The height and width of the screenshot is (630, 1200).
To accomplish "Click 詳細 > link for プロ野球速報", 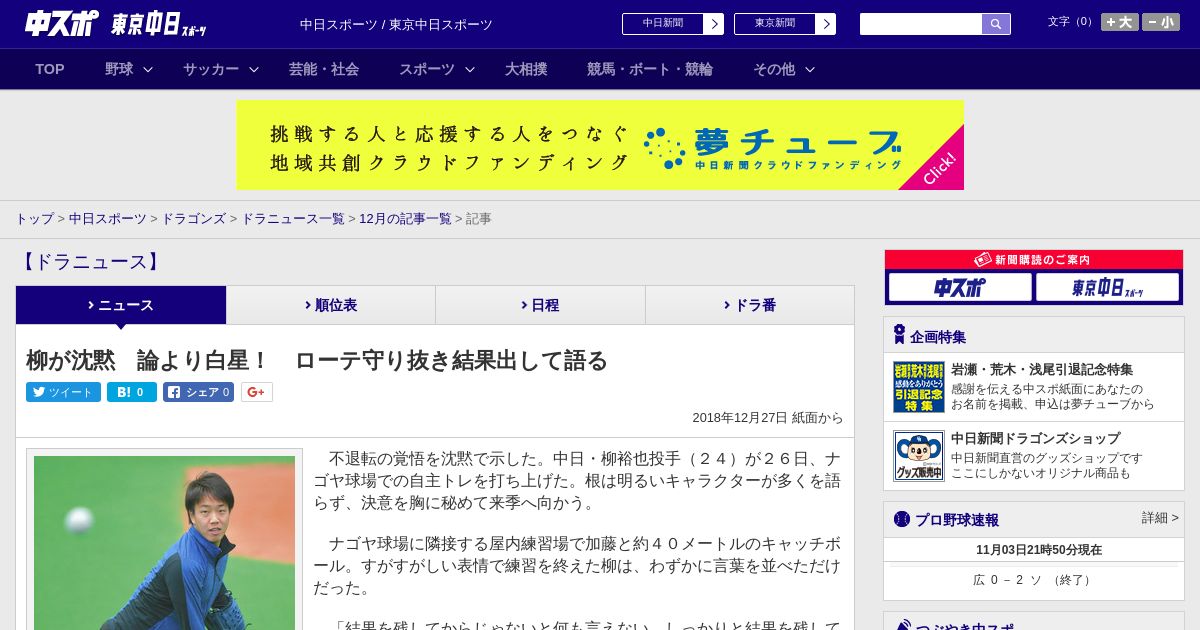I will pyautogui.click(x=1160, y=518).
